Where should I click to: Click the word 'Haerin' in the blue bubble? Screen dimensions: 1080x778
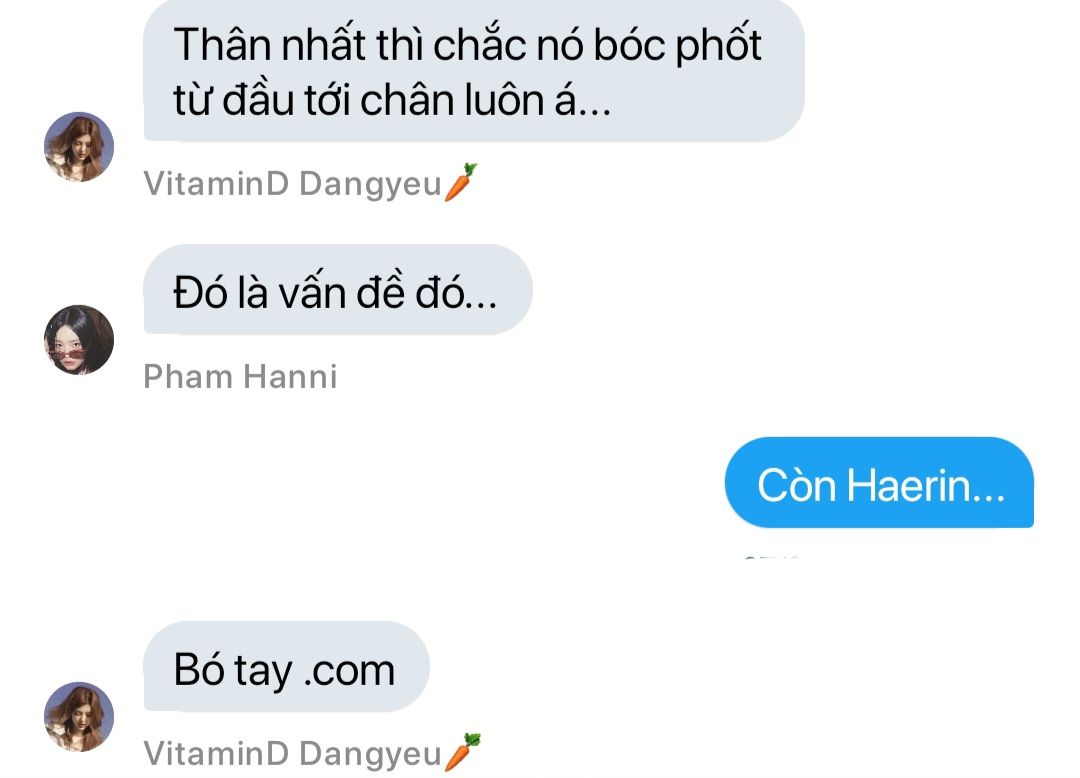tap(909, 485)
